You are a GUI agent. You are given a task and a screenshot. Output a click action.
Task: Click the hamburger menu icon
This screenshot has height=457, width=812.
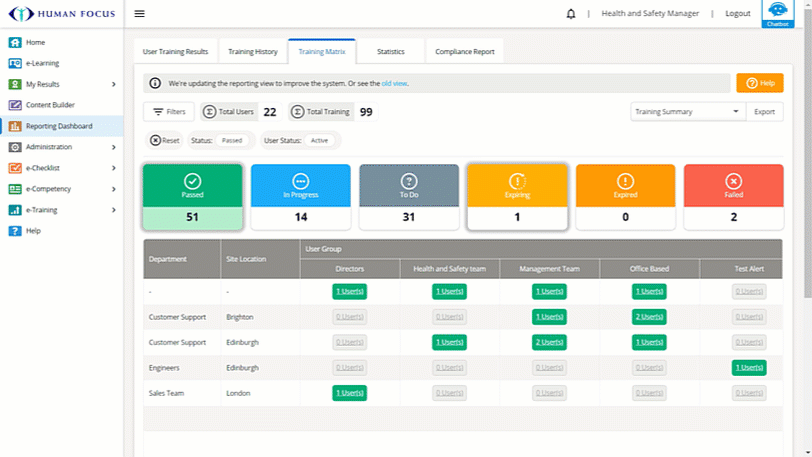coord(139,13)
